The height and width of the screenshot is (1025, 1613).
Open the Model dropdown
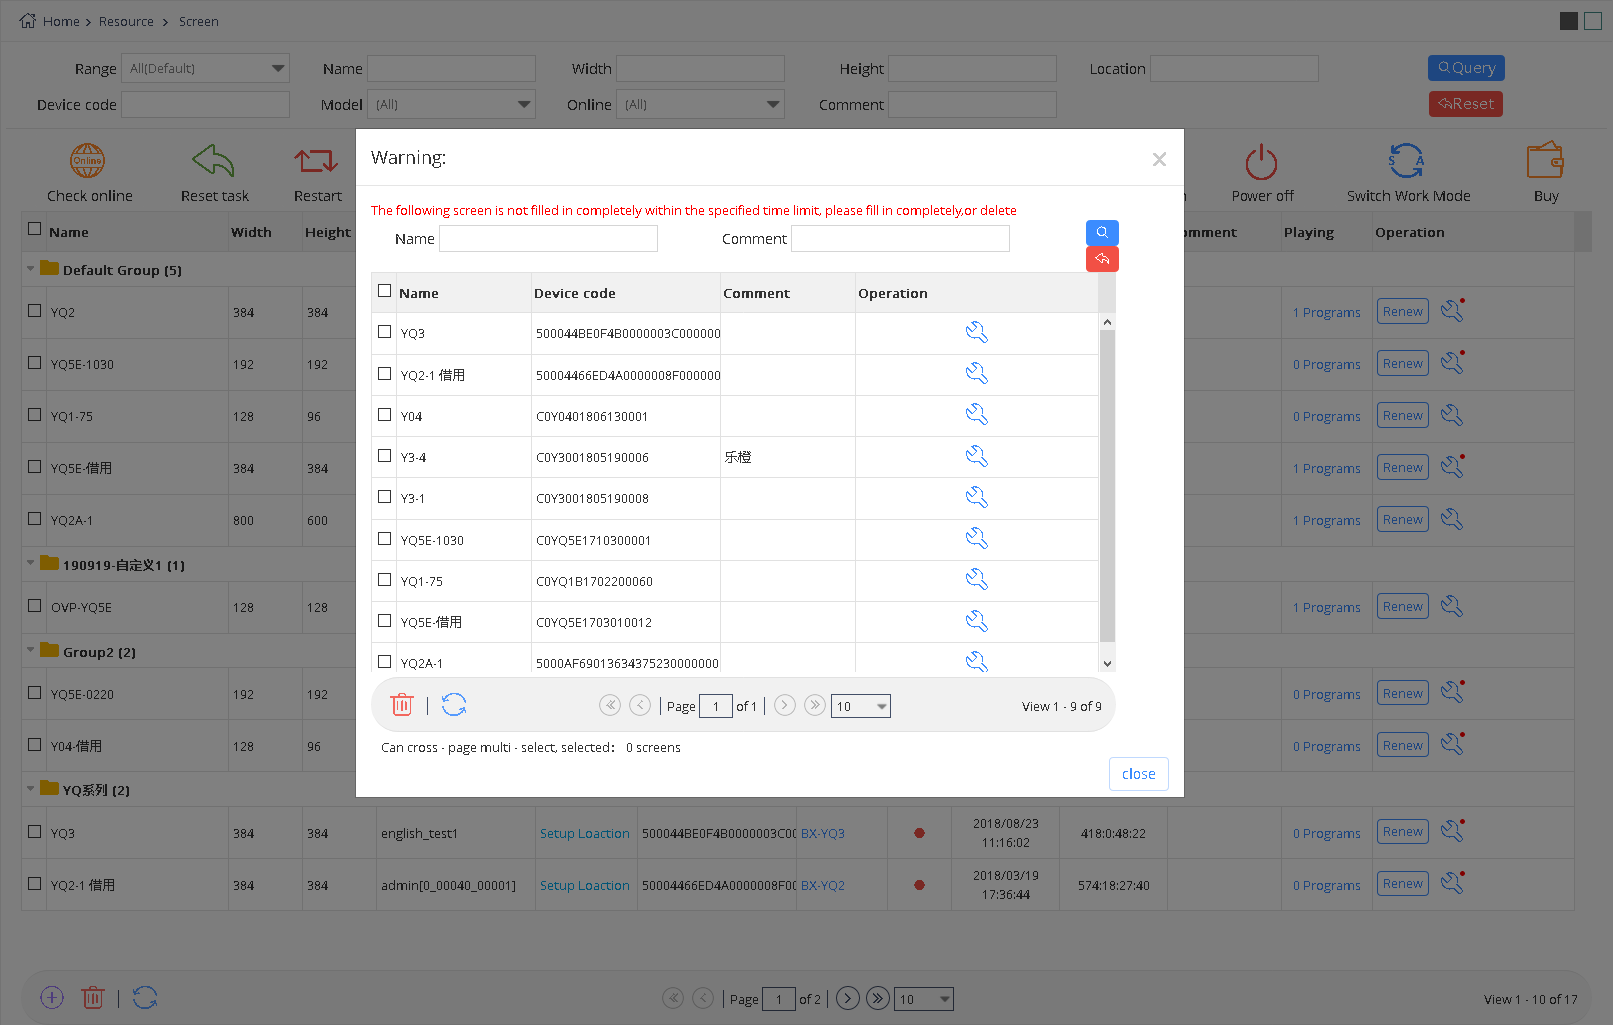[451, 104]
